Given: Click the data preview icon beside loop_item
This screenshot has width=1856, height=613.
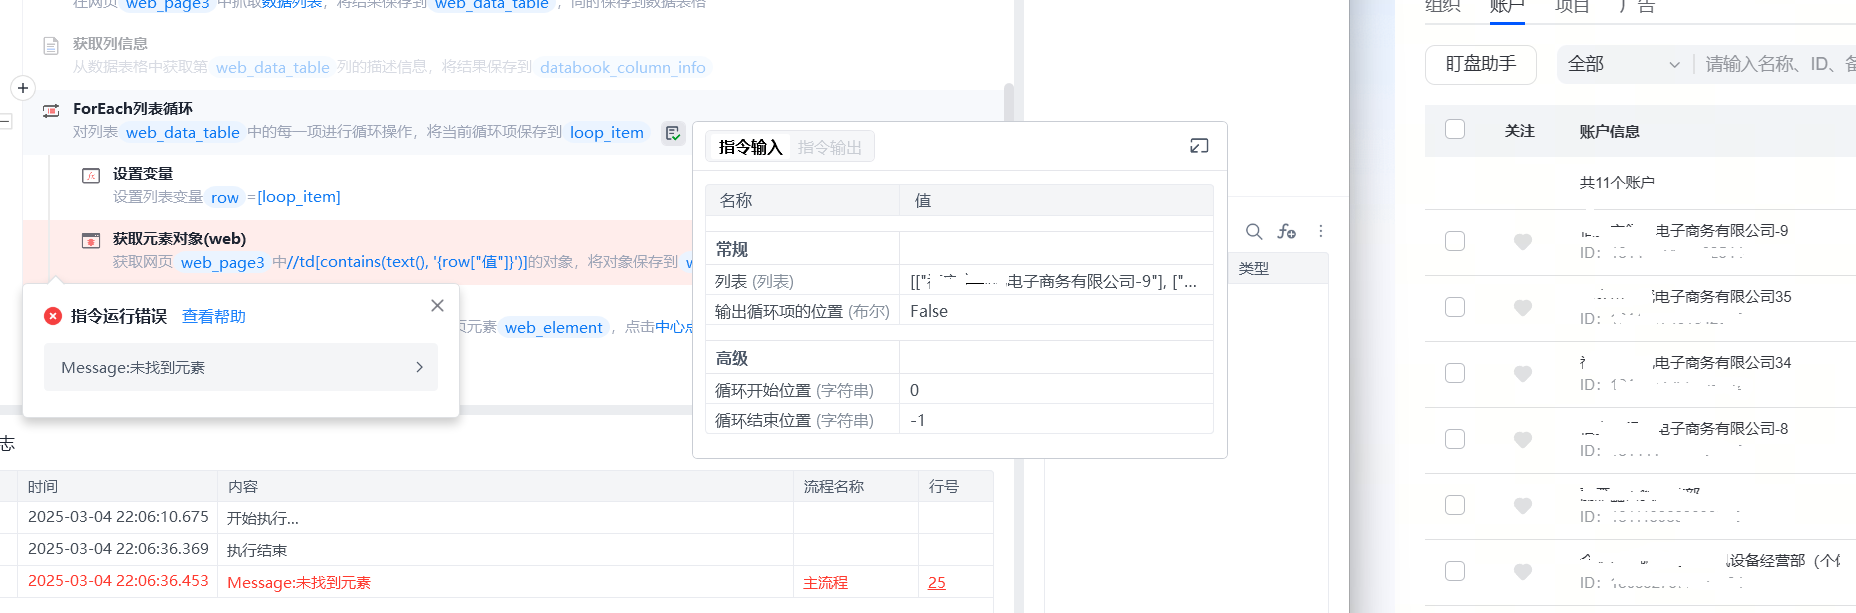Looking at the screenshot, I should click(673, 133).
